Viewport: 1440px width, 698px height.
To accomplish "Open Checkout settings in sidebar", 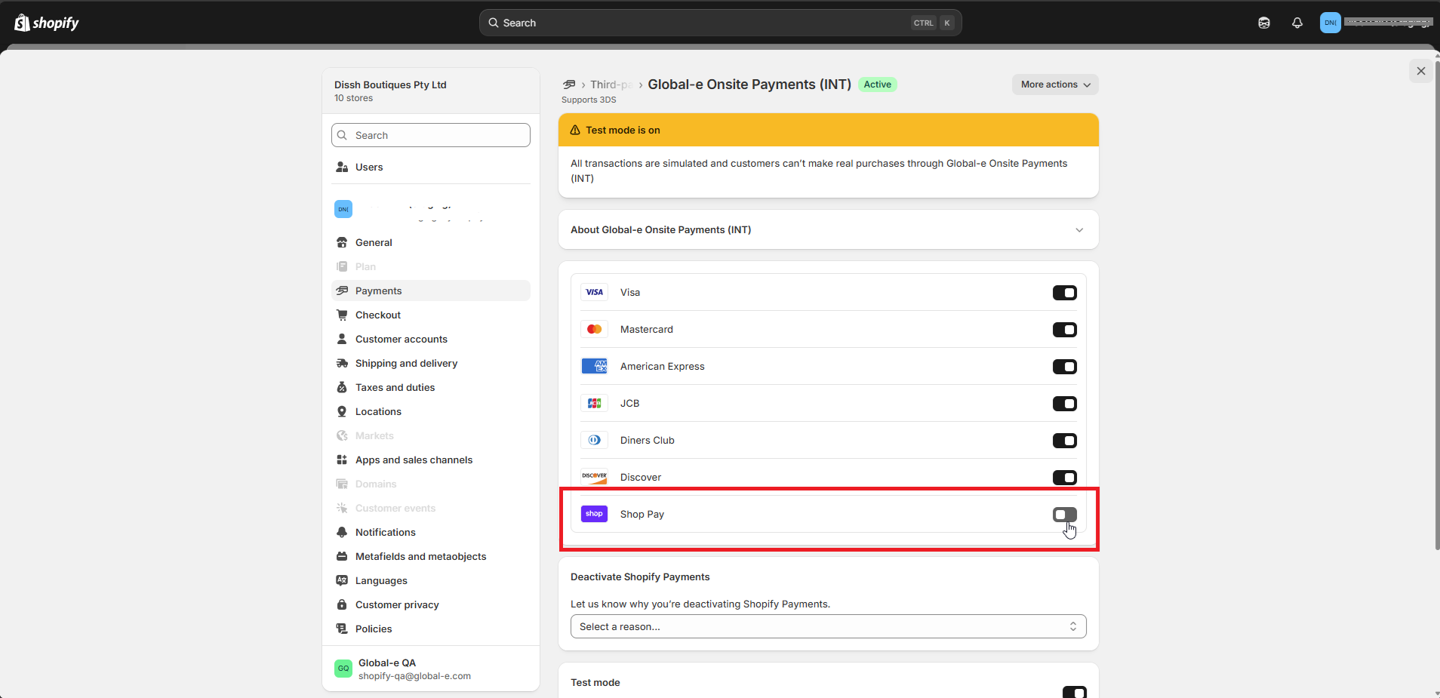I will point(377,315).
